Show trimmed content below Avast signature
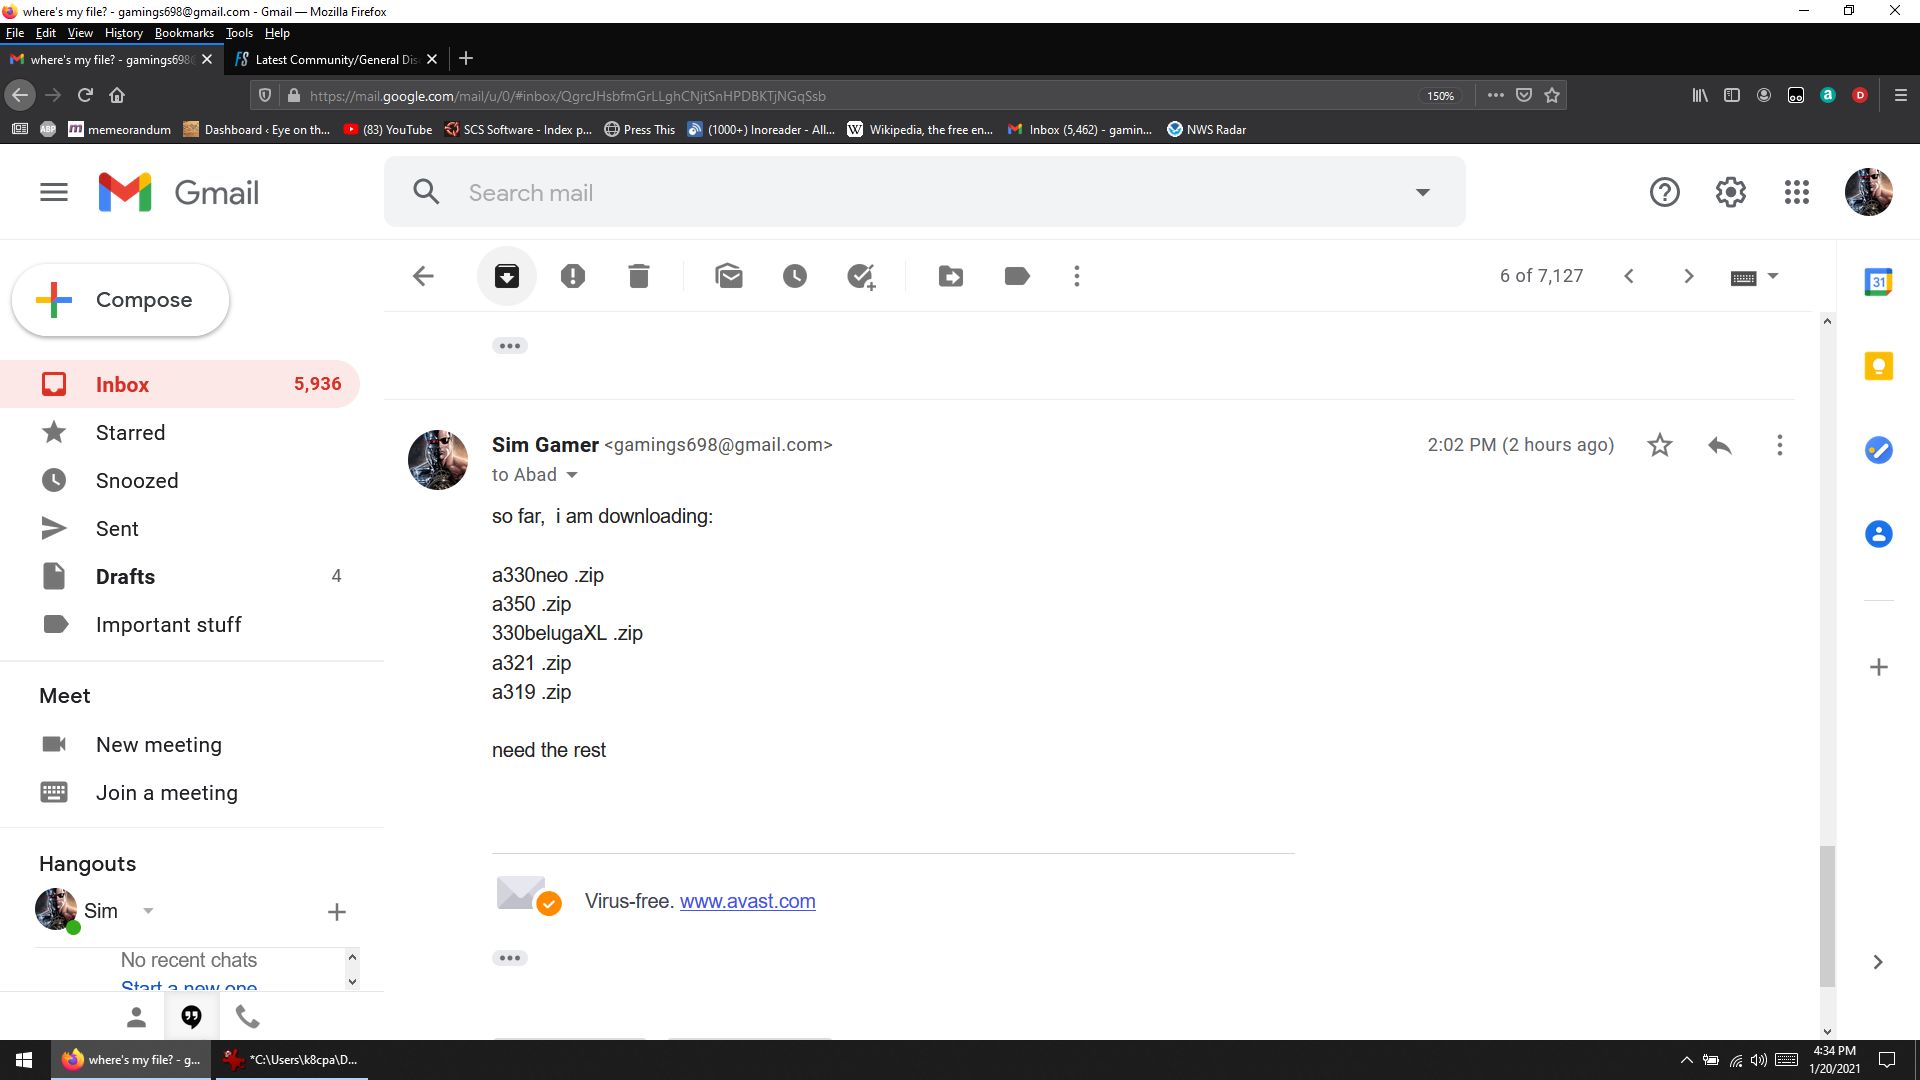Screen dimensions: 1920x1080 510,958
